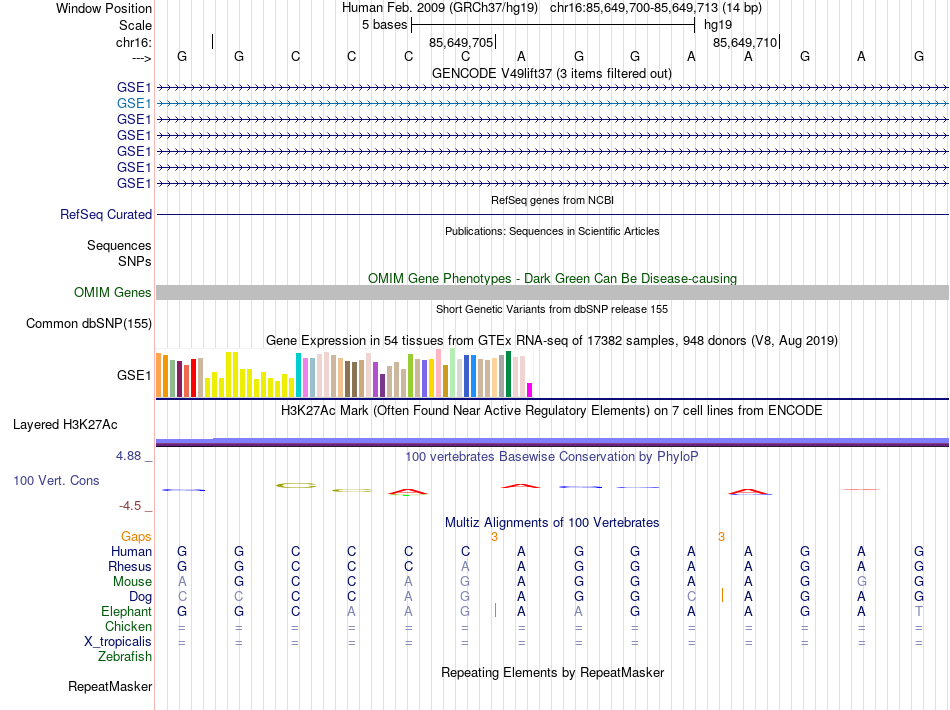Viewport: 950px width, 710px height.
Task: Click the 85,649,705 position marker on ruler
Action: pyautogui.click(x=461, y=42)
